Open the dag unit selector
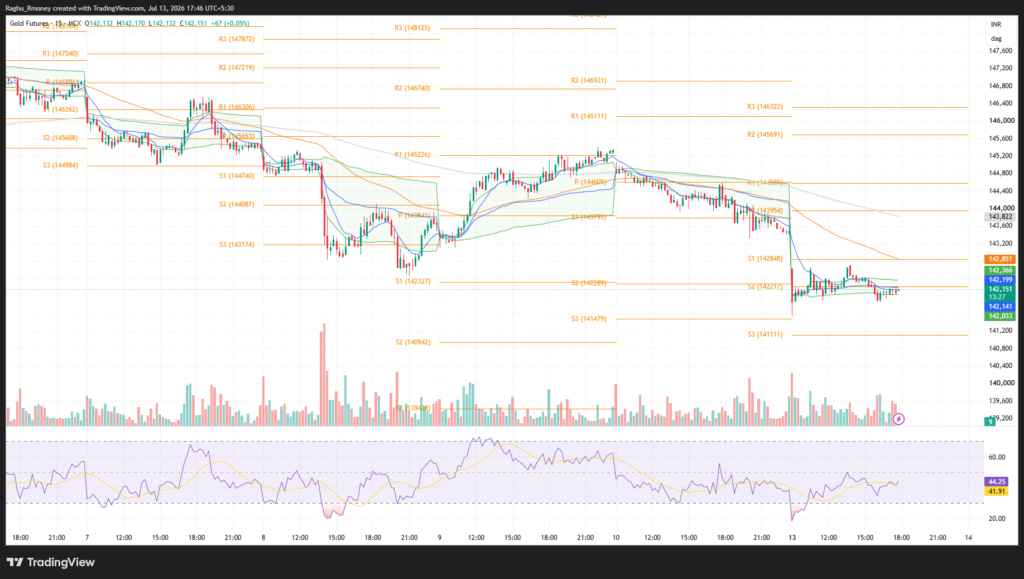The width and height of the screenshot is (1024, 579). (996, 39)
